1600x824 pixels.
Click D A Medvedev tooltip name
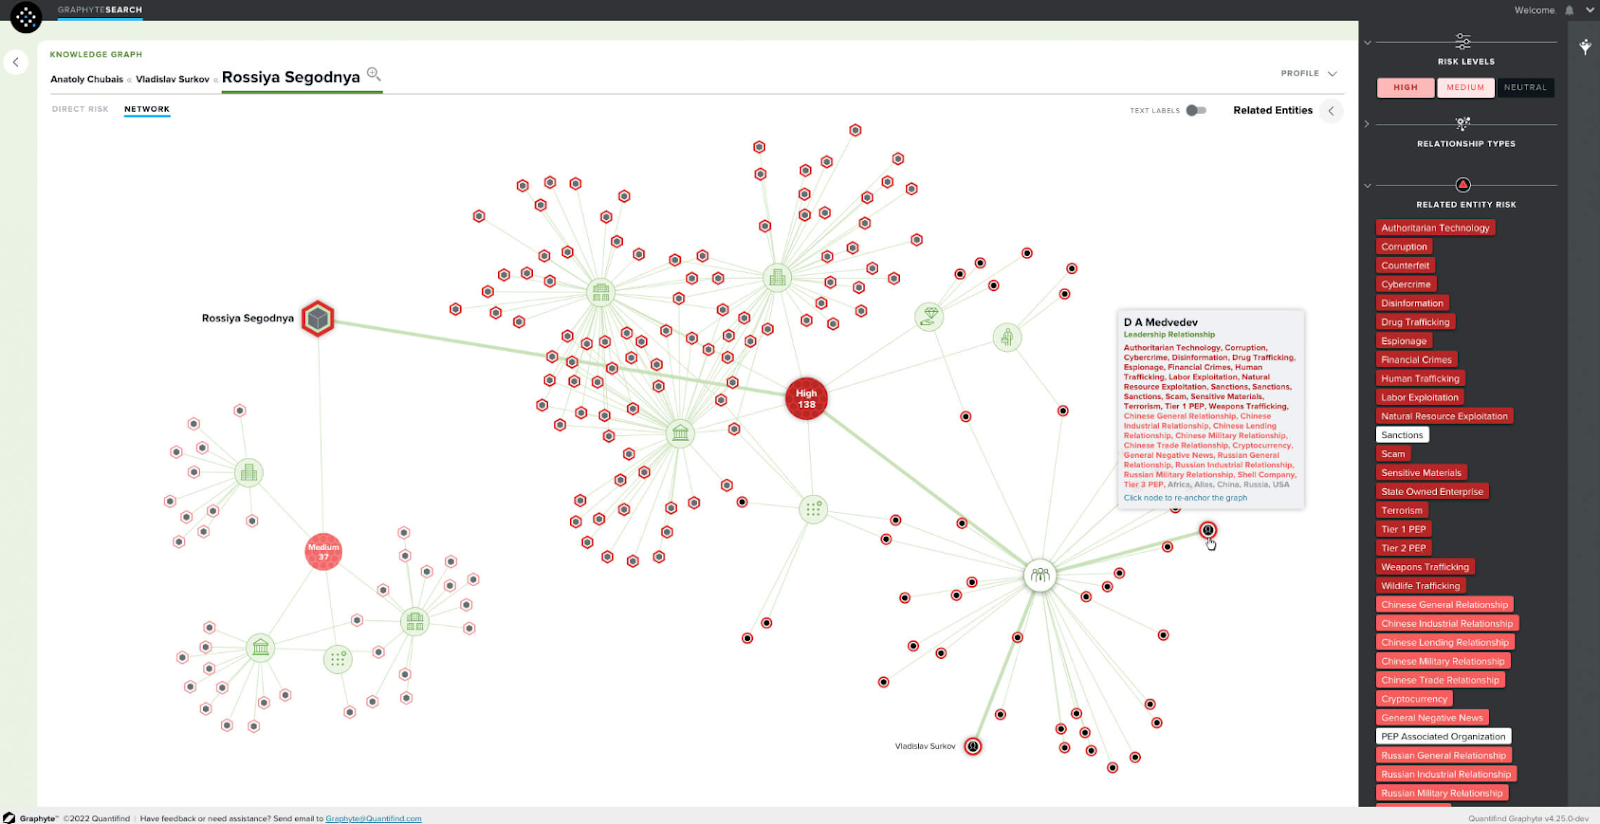1160,322
